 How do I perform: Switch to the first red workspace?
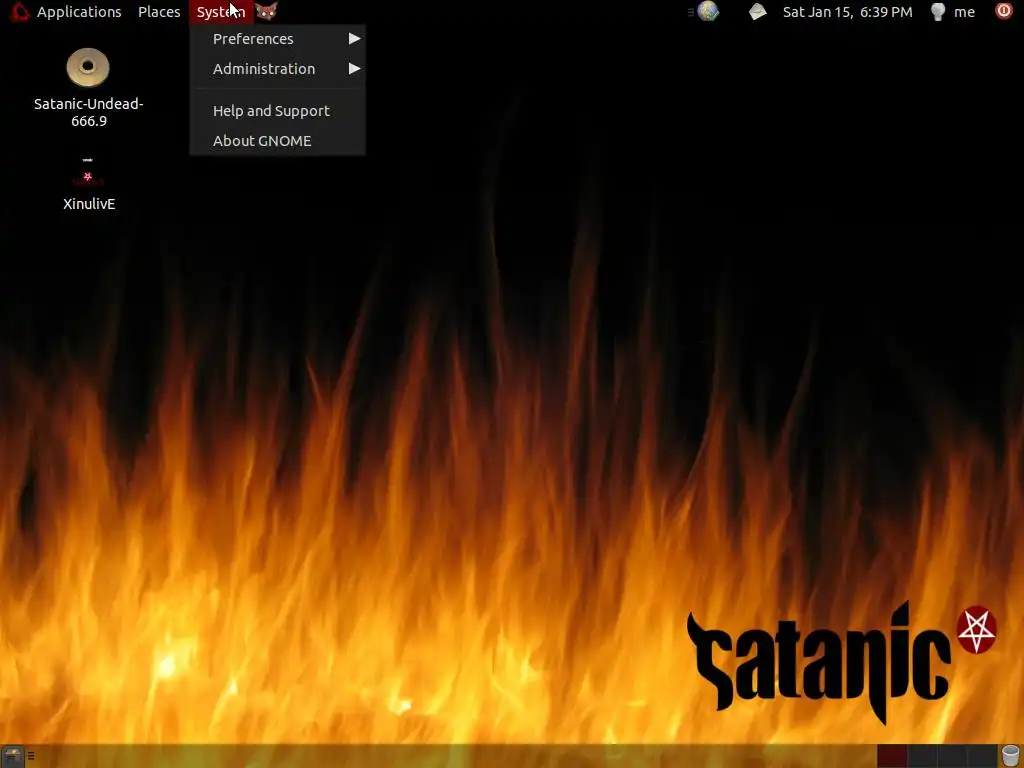point(891,756)
